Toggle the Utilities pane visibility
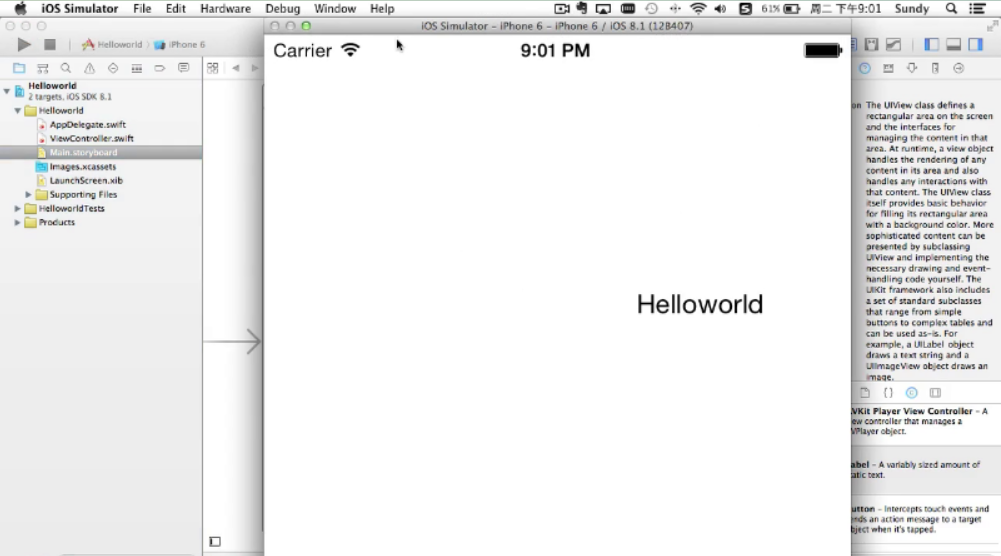 click(x=975, y=45)
